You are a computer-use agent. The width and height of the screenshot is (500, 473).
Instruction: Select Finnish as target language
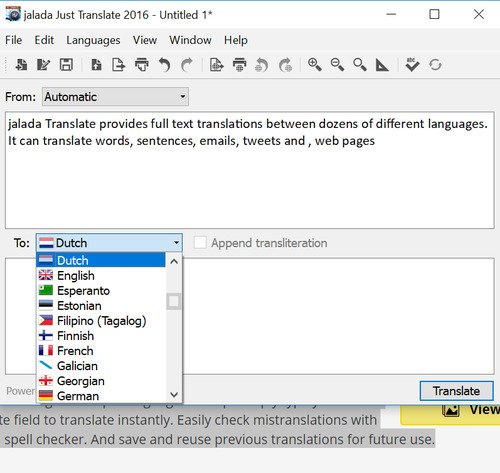click(x=101, y=336)
